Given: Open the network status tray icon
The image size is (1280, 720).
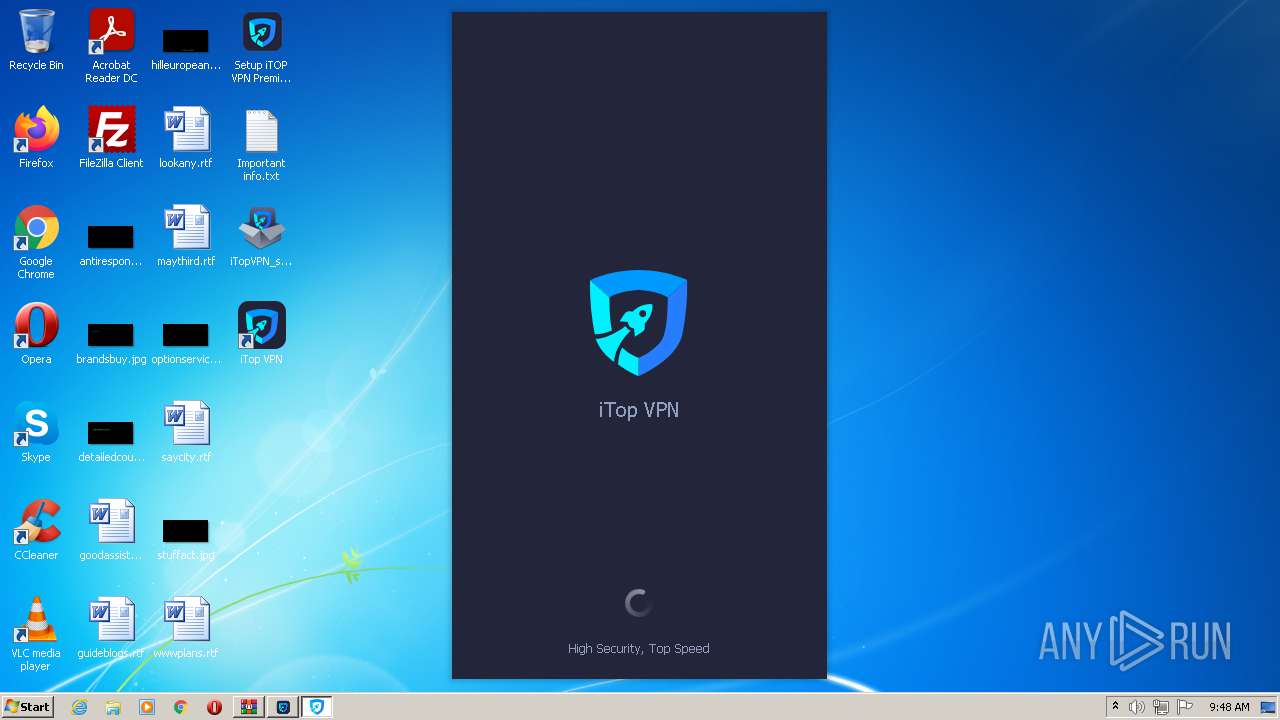Looking at the screenshot, I should point(1161,707).
